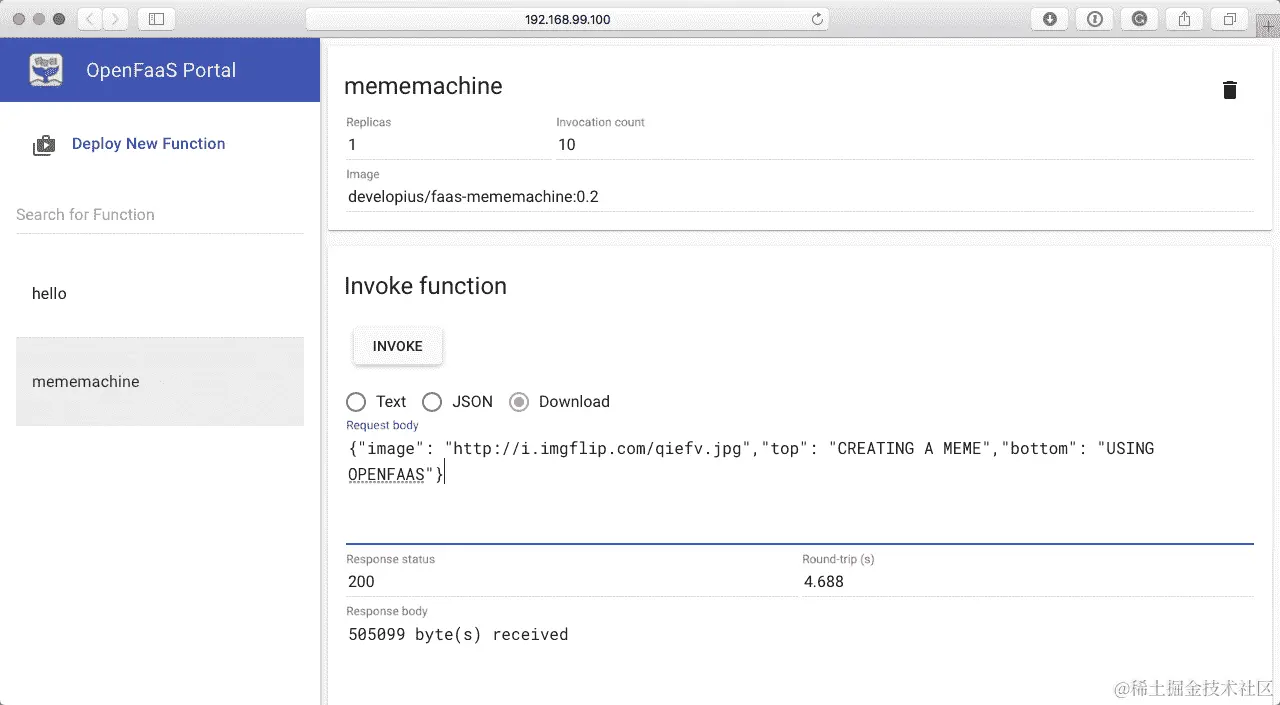Focus the Search for Function field
Image resolution: width=1280 pixels, height=705 pixels.
click(160, 215)
